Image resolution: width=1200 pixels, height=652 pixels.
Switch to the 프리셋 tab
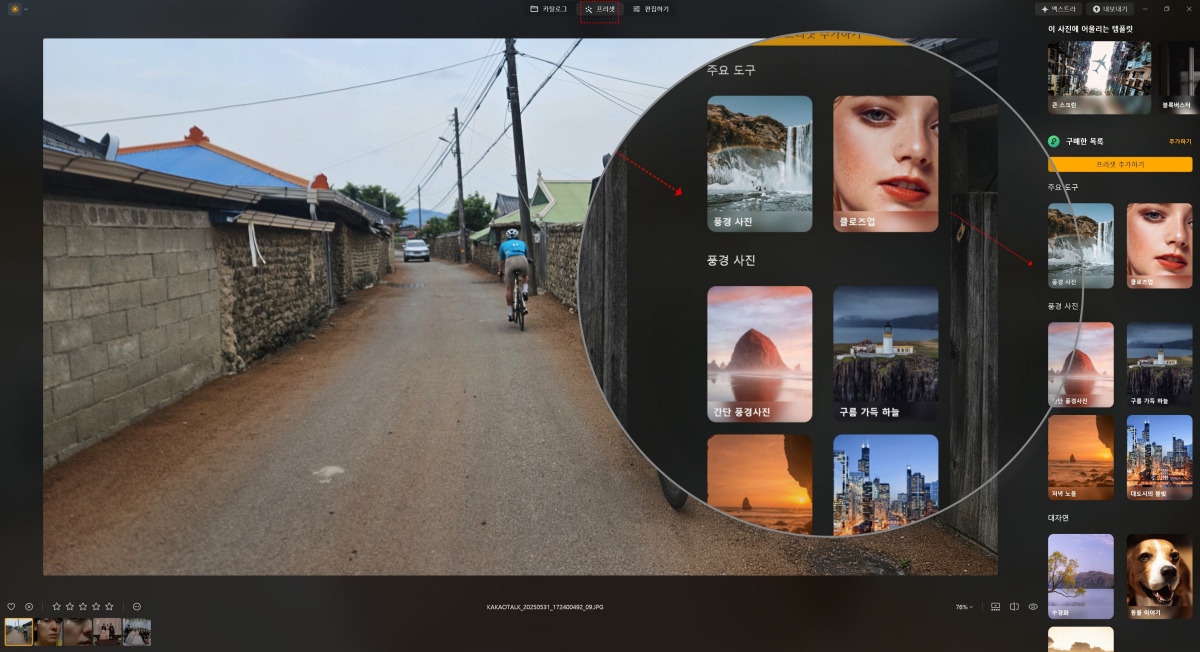pyautogui.click(x=600, y=9)
